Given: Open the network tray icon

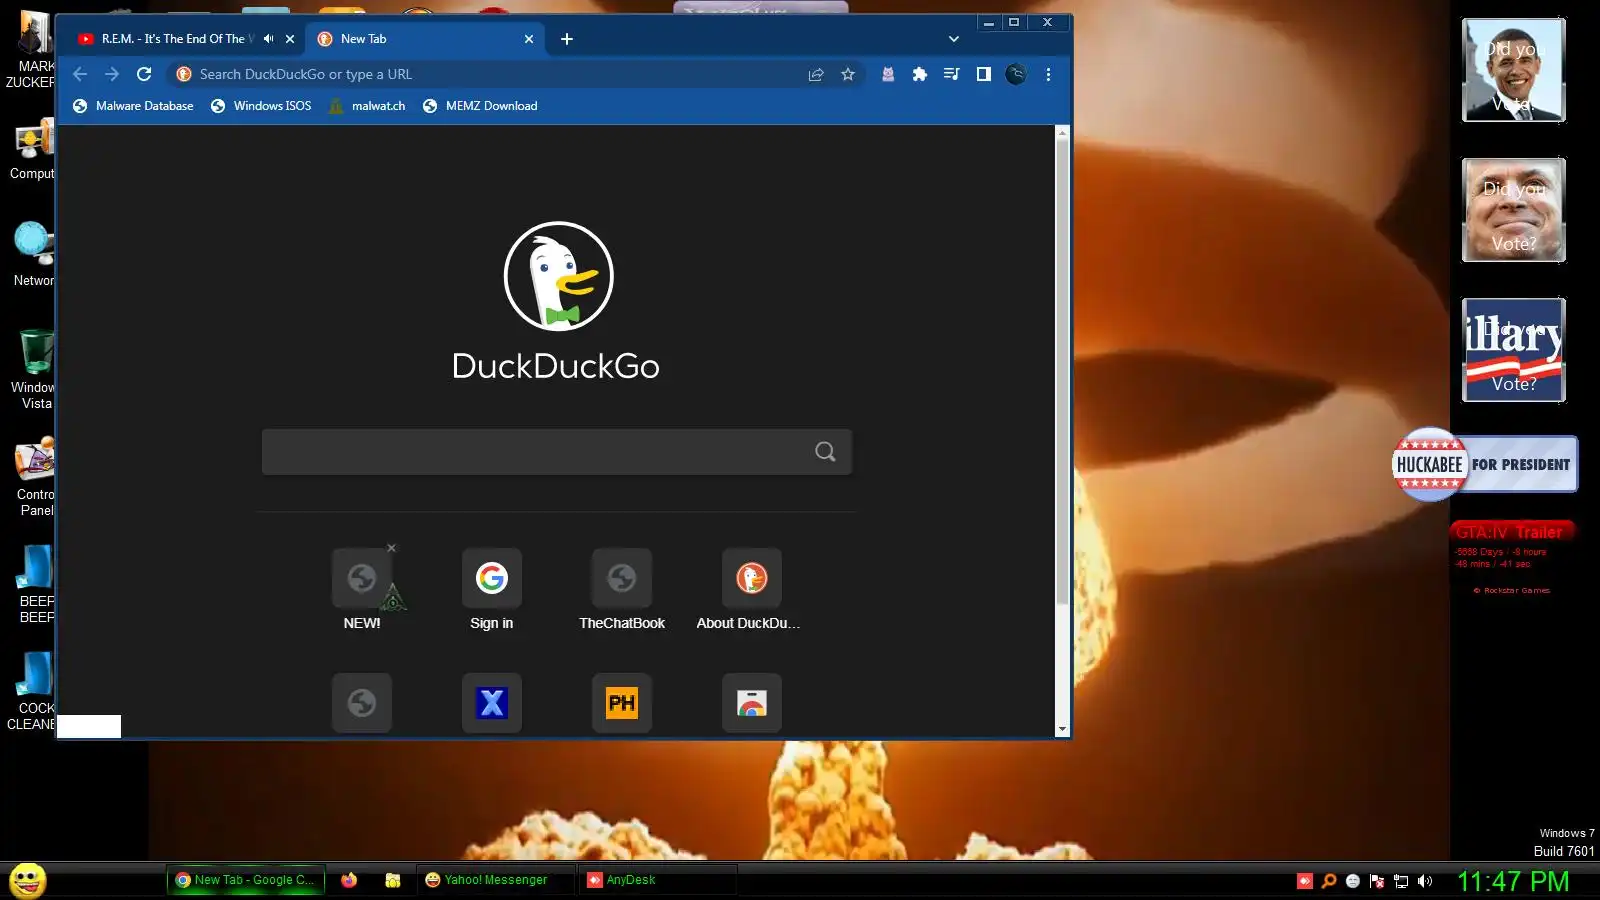Looking at the screenshot, I should pos(1401,881).
